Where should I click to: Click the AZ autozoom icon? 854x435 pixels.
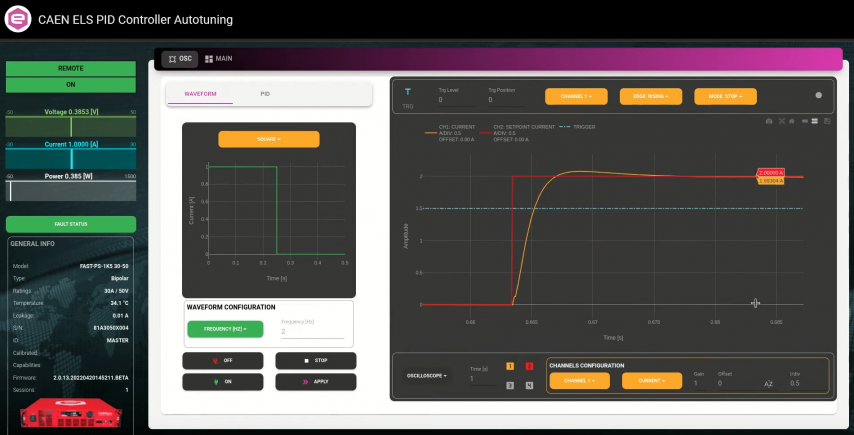(768, 383)
